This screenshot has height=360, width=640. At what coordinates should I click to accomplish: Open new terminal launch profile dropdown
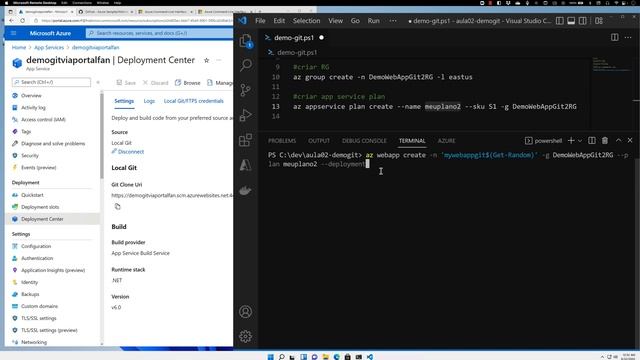tap(580, 140)
